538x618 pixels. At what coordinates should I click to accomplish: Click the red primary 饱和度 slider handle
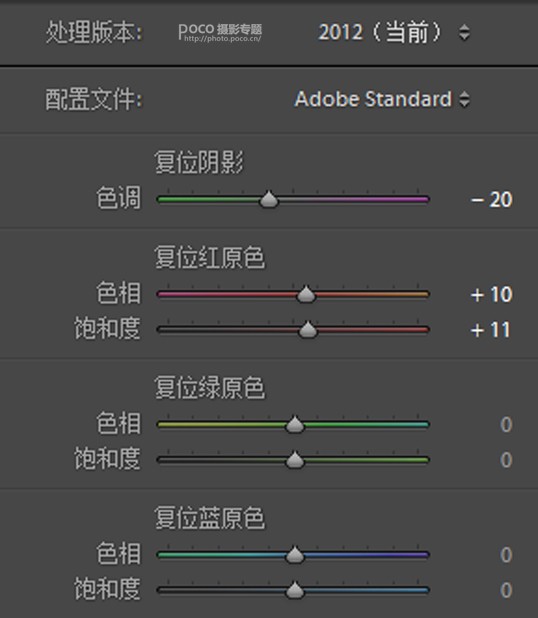point(308,329)
